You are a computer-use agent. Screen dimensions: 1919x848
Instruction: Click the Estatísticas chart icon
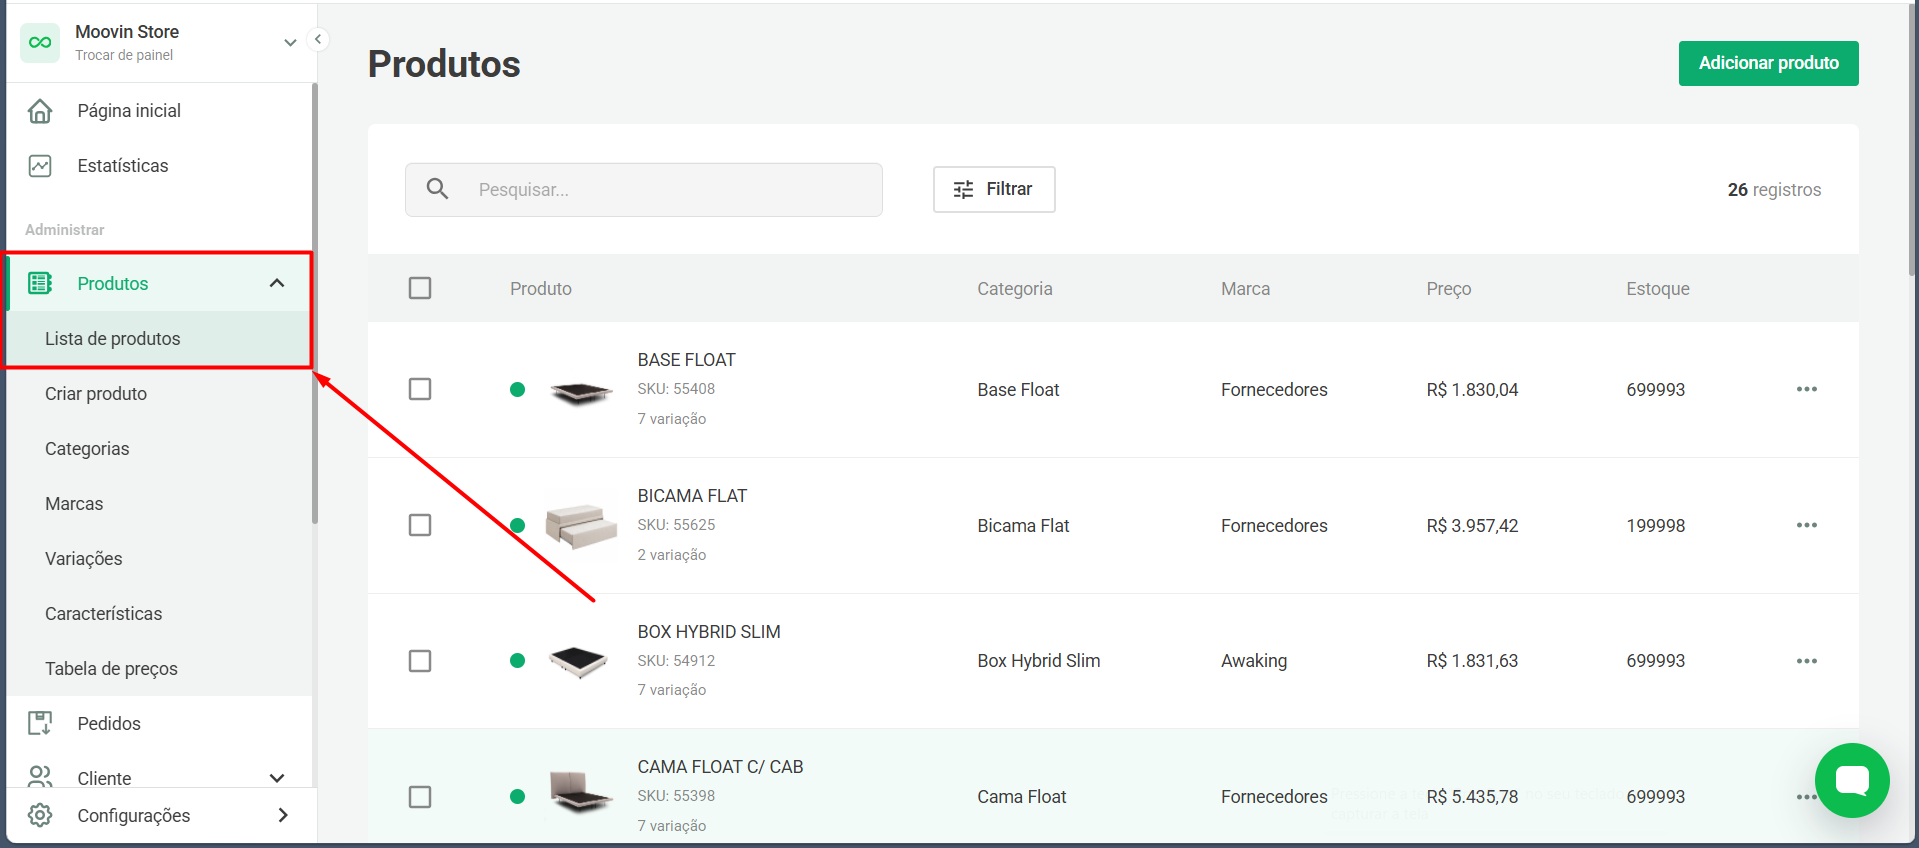40,166
